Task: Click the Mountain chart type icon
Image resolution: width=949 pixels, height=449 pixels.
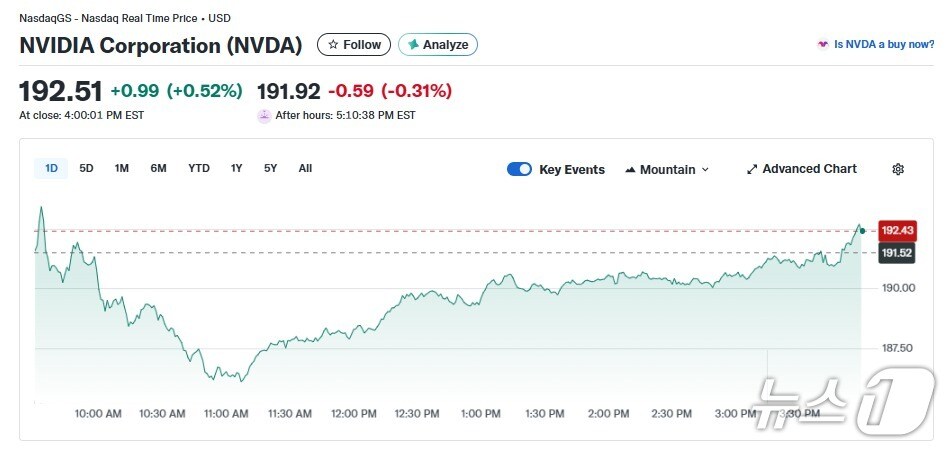Action: [x=630, y=170]
